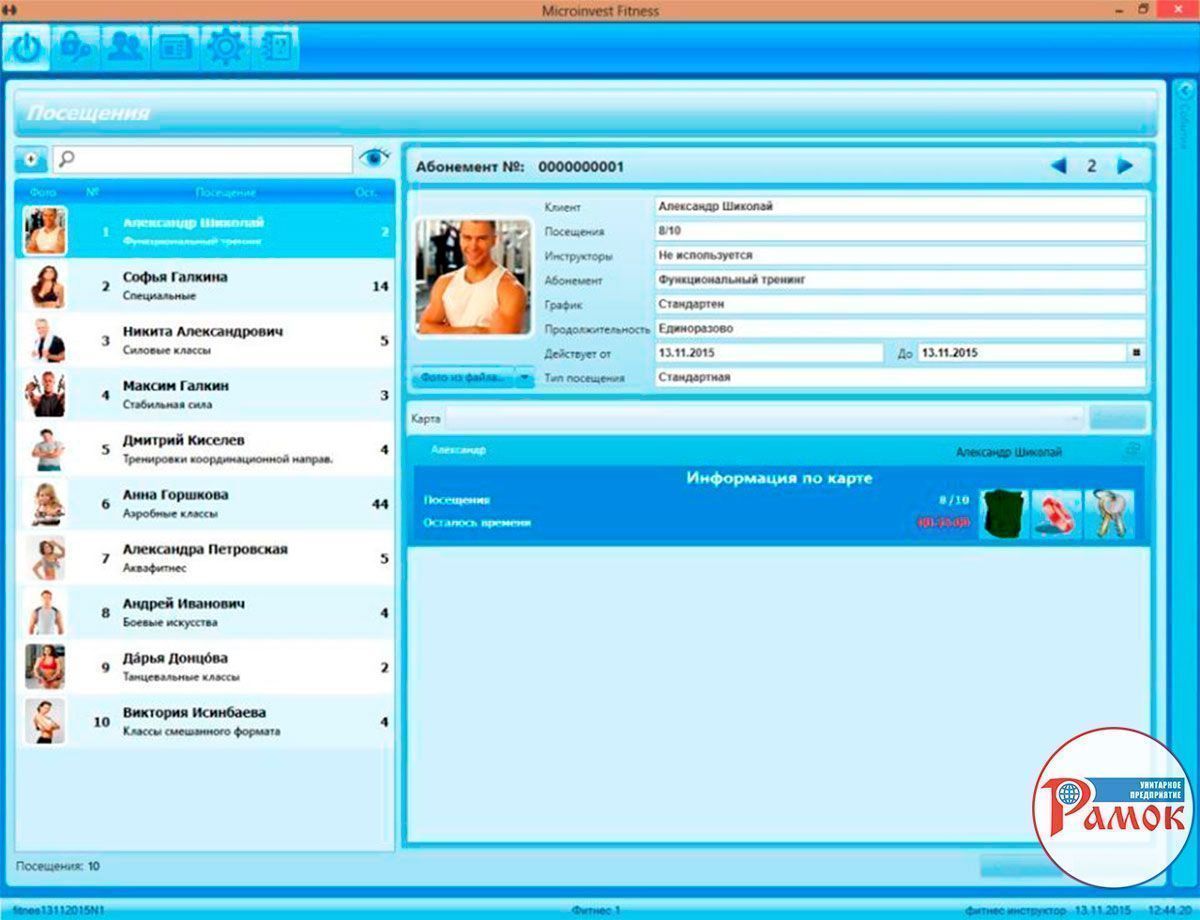The image size is (1200, 920).
Task: Click the remaining count 14 for Софья Галкина
Action: click(x=380, y=286)
